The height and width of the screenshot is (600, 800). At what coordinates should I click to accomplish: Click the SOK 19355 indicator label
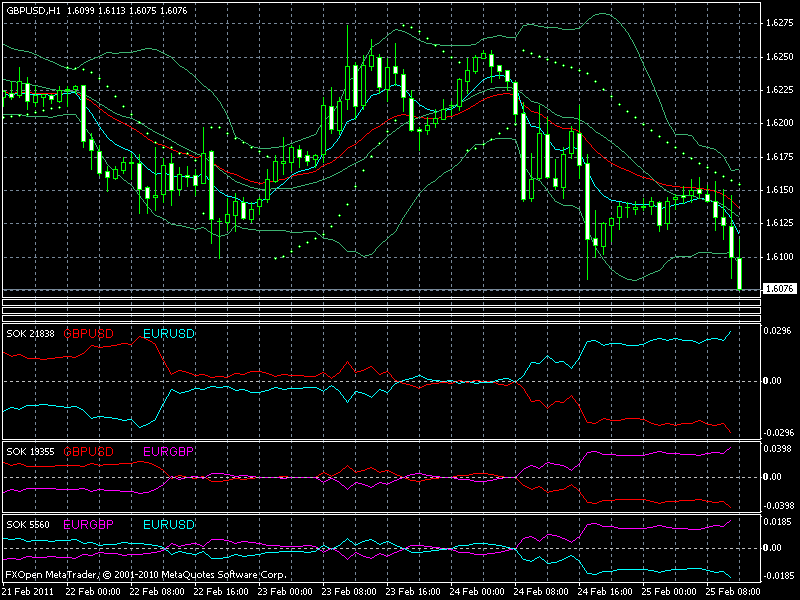point(30,452)
